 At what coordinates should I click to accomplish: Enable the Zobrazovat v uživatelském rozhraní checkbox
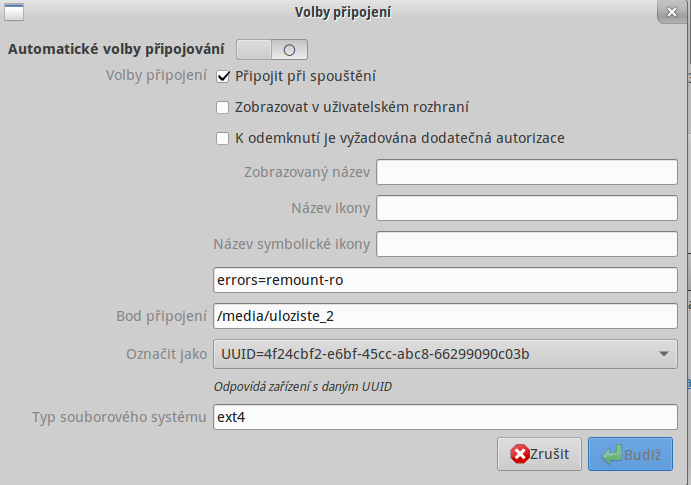click(x=223, y=107)
